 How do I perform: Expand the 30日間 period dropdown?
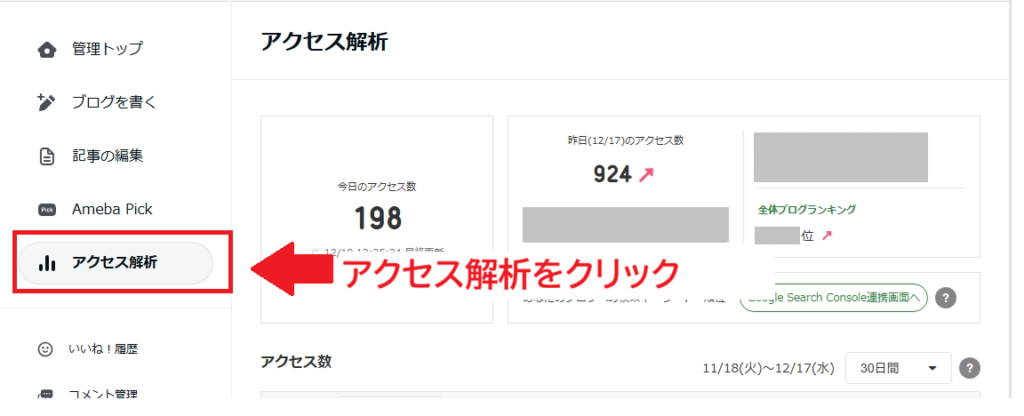pos(896,368)
